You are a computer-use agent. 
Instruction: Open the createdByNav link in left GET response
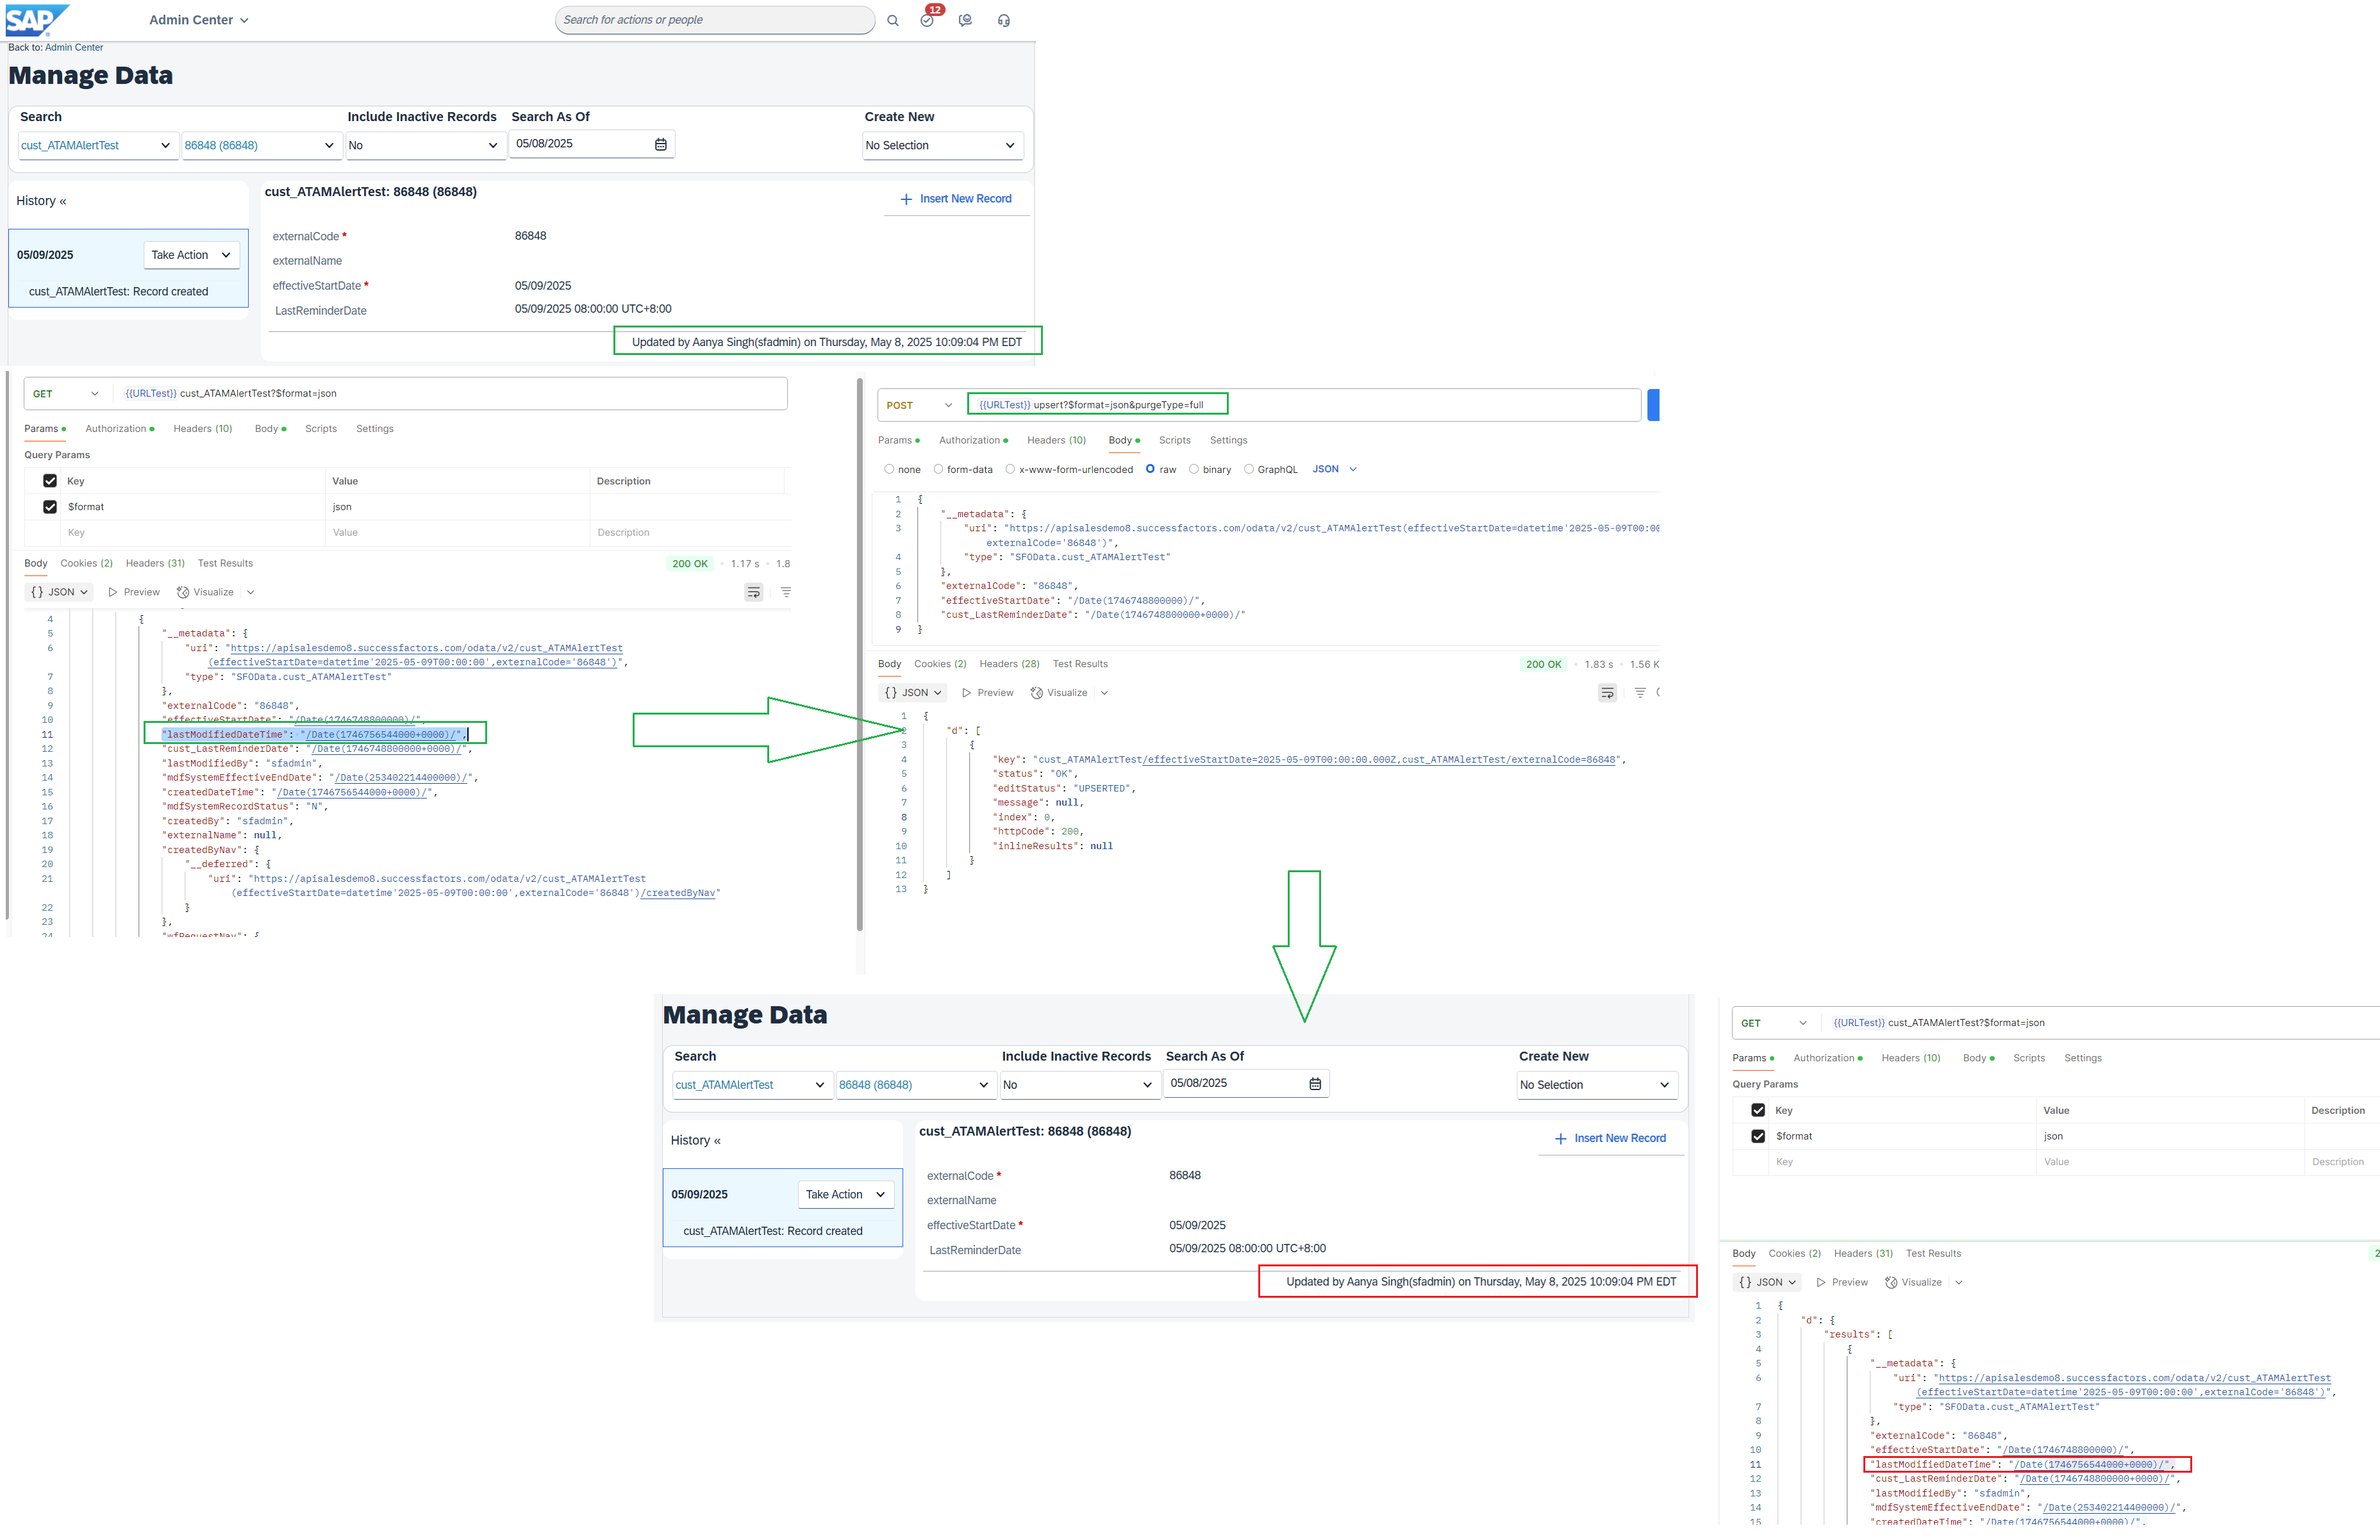point(679,893)
